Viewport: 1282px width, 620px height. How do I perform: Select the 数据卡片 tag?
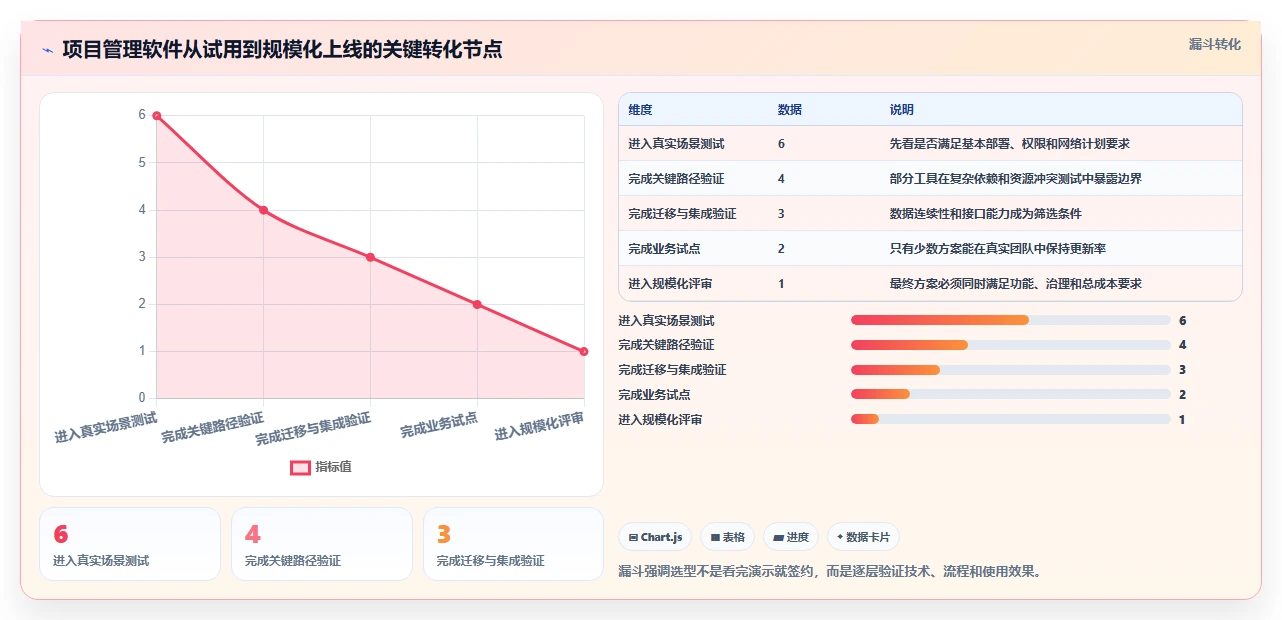click(864, 537)
